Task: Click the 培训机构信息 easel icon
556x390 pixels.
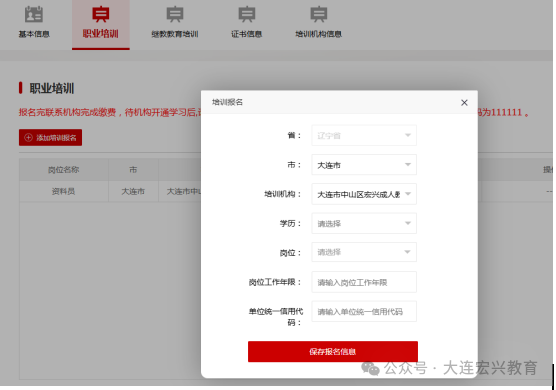Action: (319, 14)
